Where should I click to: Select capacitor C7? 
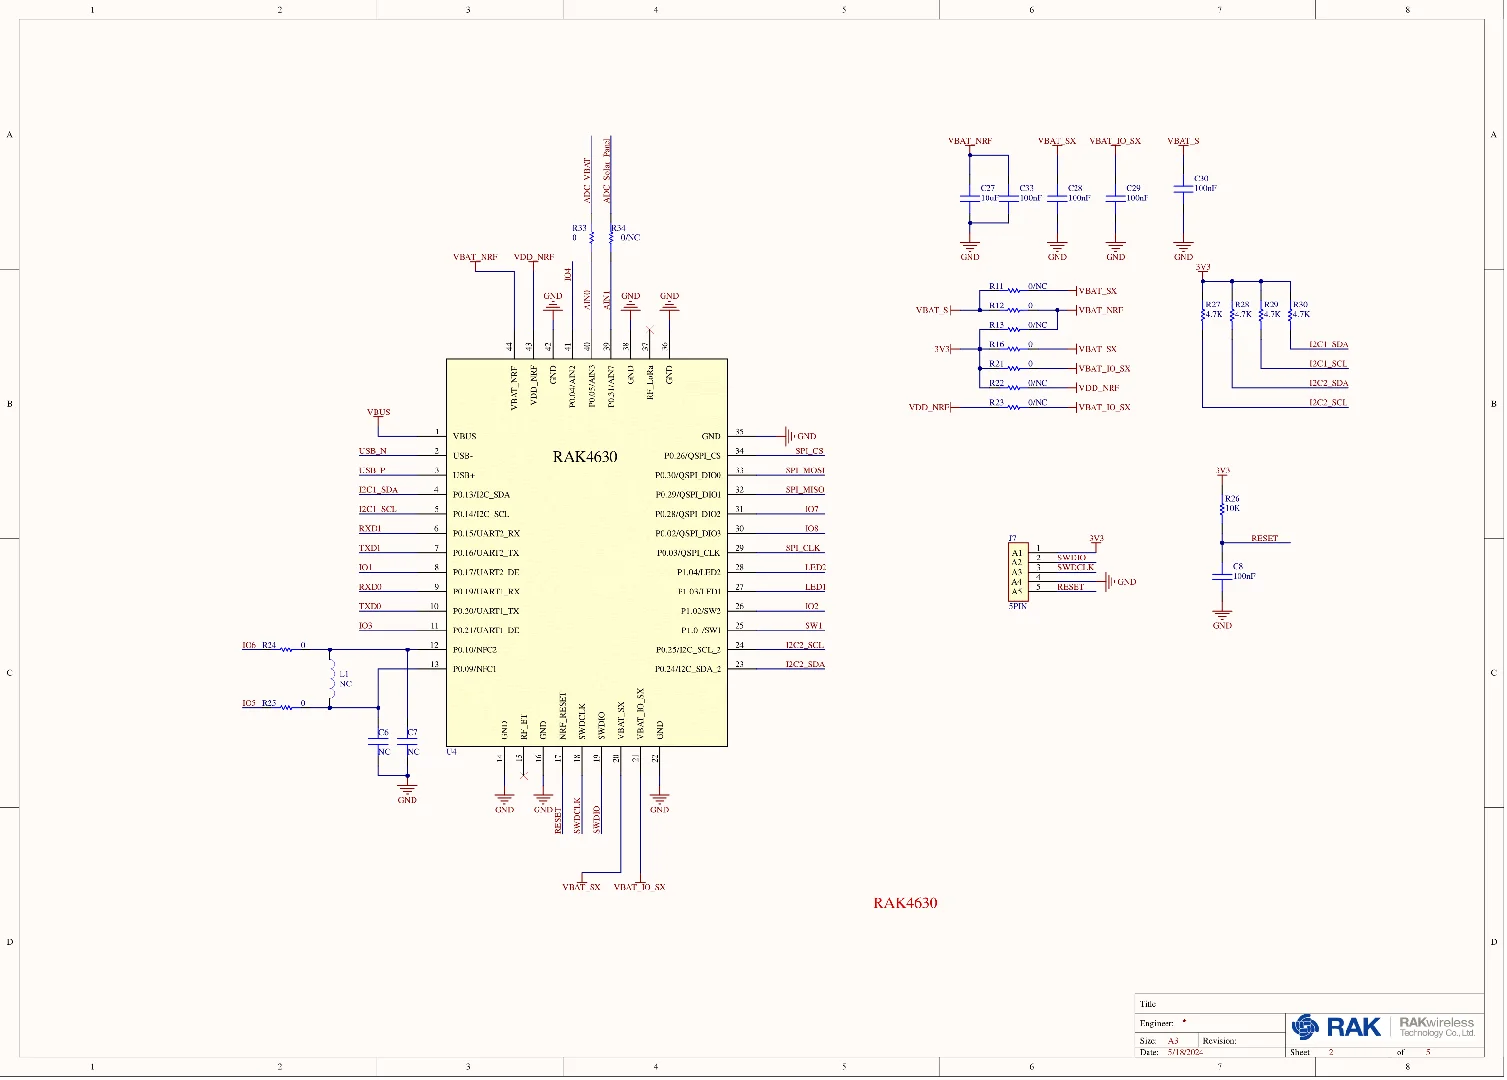(408, 741)
